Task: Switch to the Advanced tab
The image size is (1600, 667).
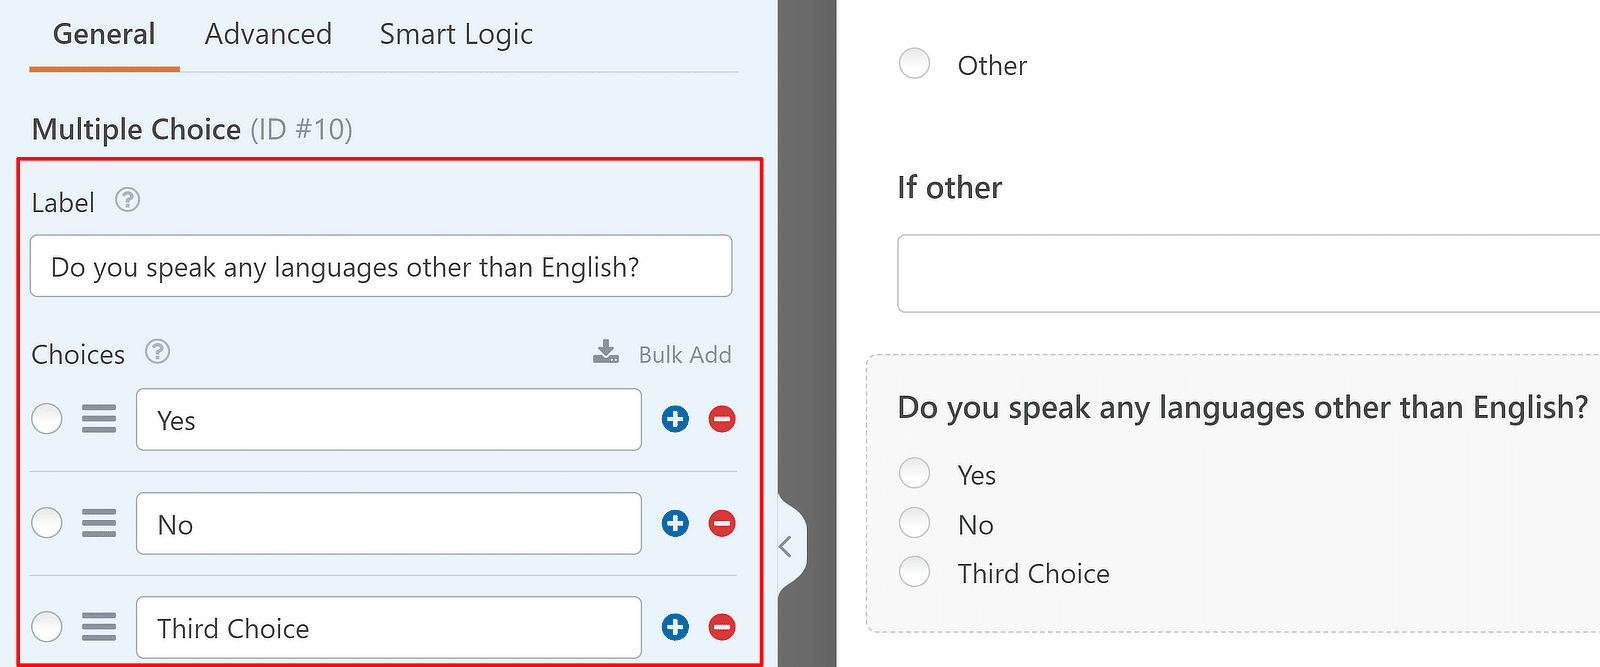Action: tap(268, 33)
